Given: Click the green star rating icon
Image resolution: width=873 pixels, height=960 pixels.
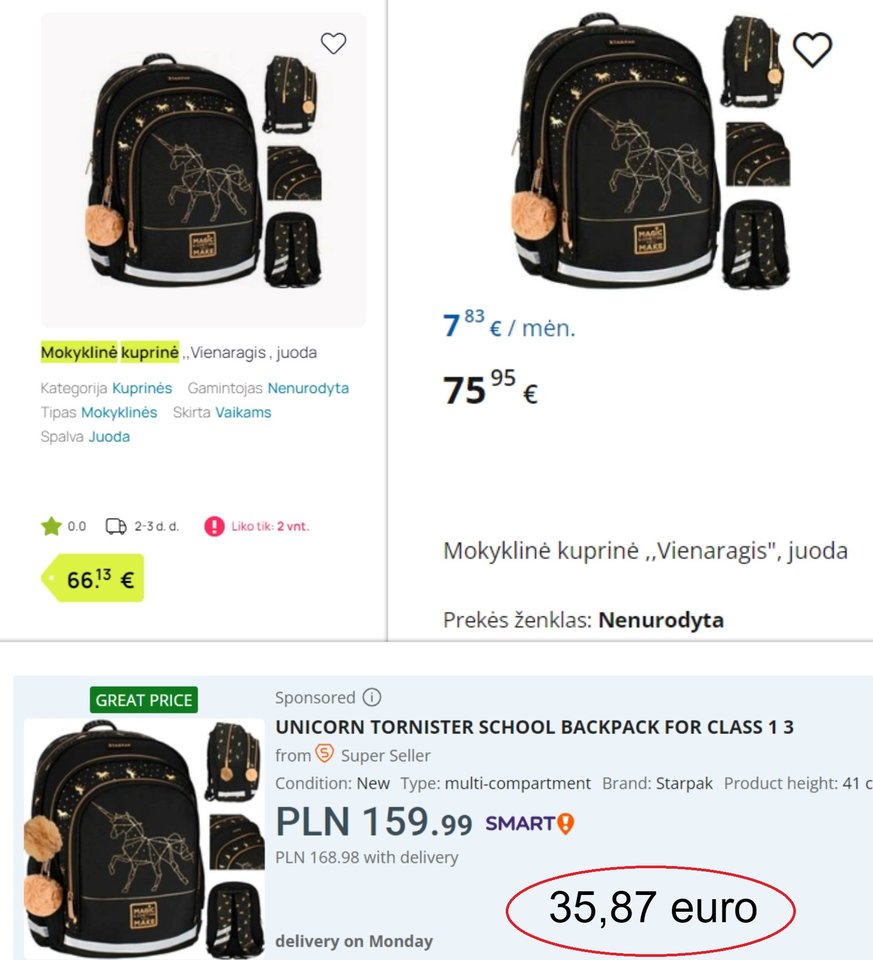Looking at the screenshot, I should (x=51, y=526).
